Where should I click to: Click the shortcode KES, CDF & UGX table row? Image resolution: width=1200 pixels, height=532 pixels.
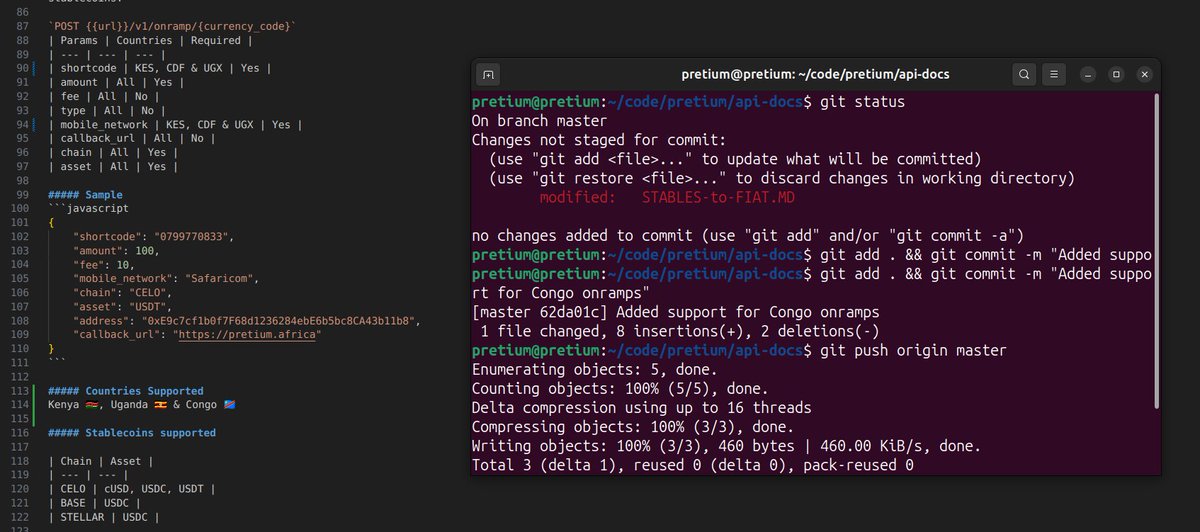tap(159, 68)
